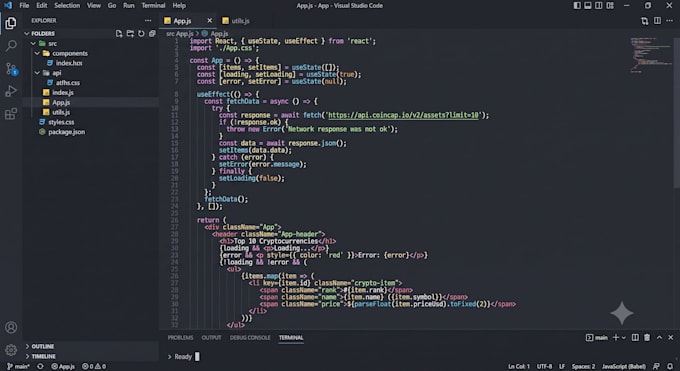Close the terminal panel
This screenshot has height=371, width=680.
click(x=670, y=338)
